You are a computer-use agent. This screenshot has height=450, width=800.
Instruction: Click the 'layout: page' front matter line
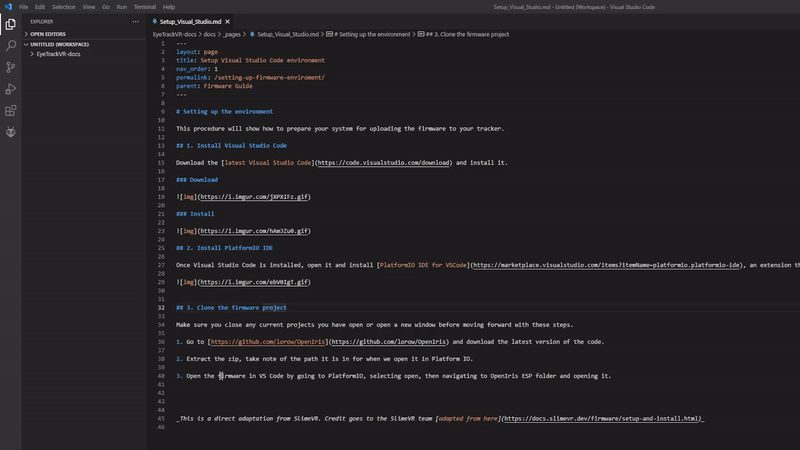(x=197, y=52)
